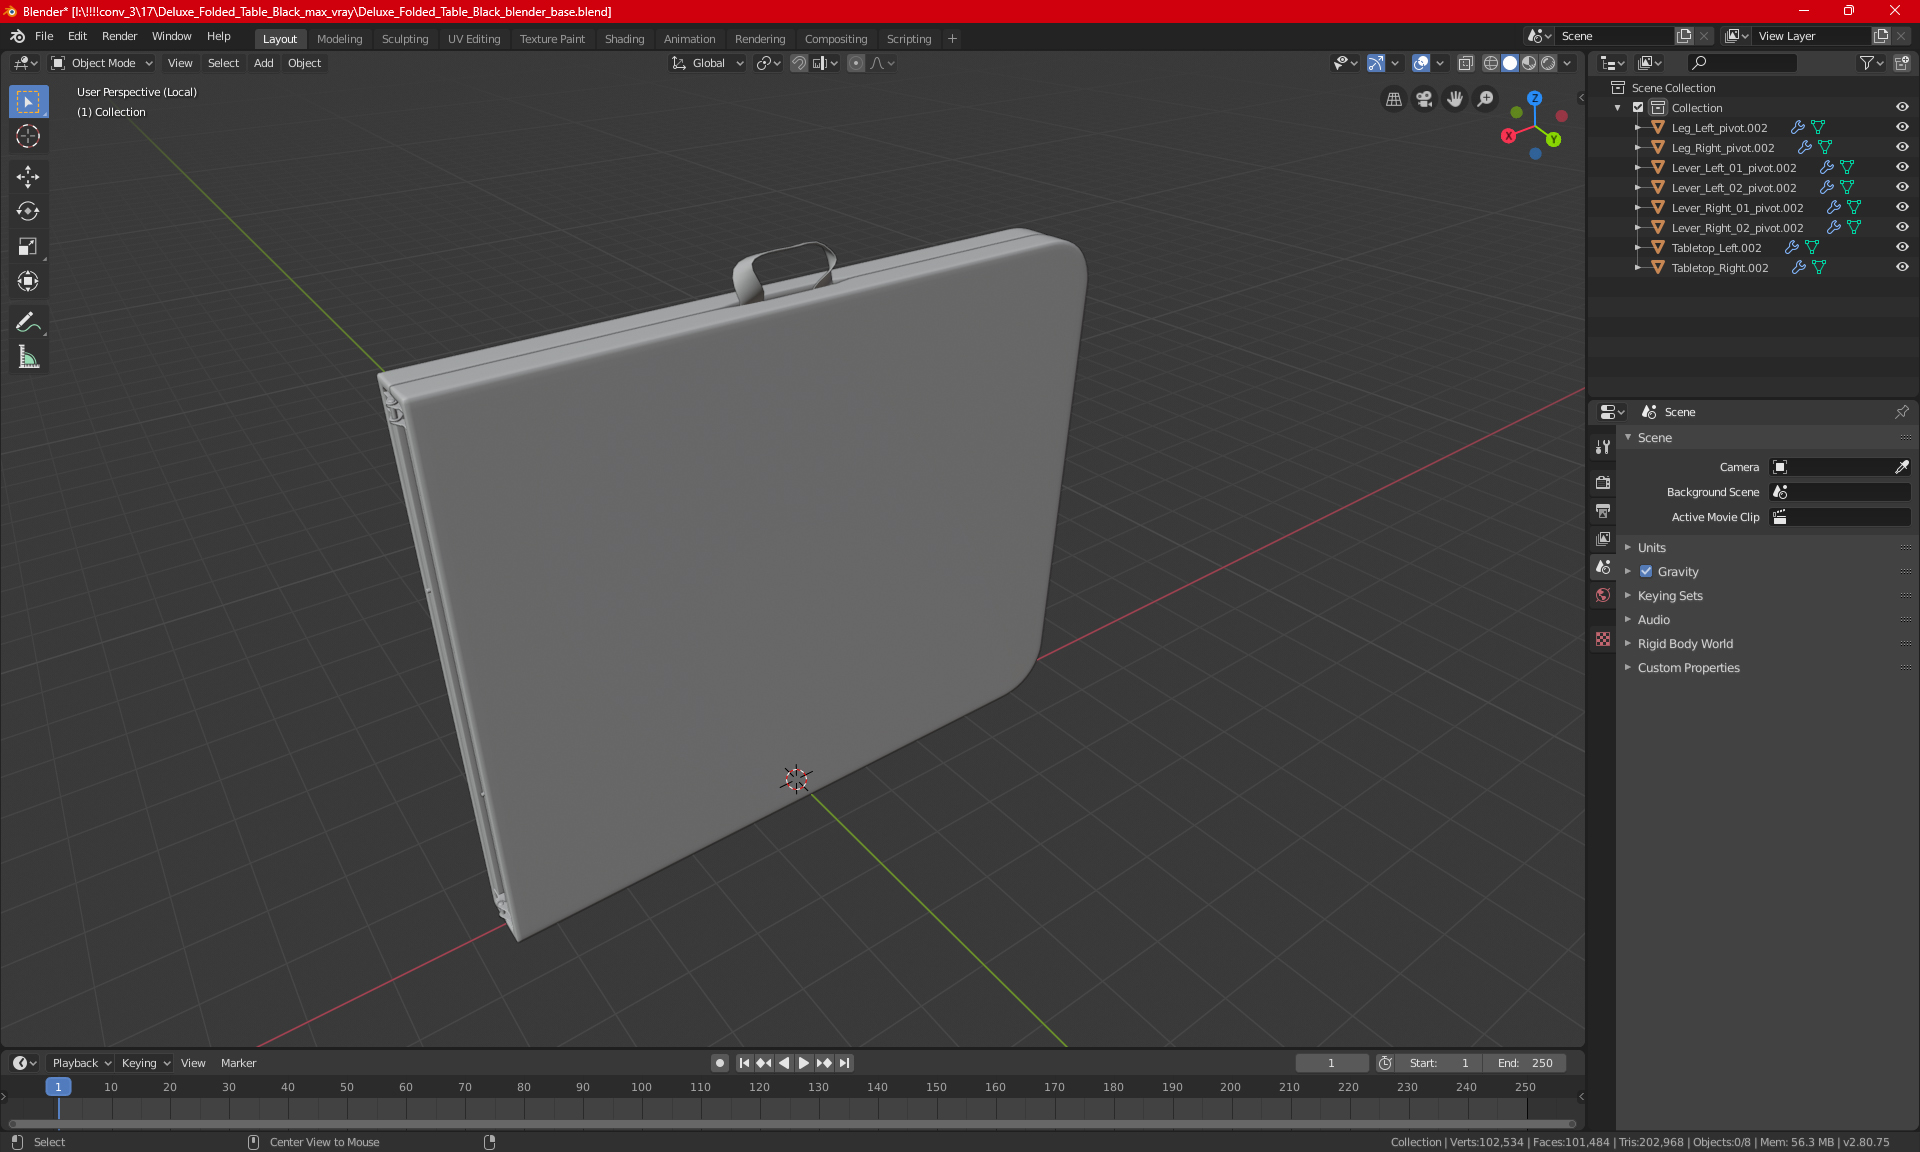Open the Output properties tab
This screenshot has width=1920, height=1152.
point(1603,511)
